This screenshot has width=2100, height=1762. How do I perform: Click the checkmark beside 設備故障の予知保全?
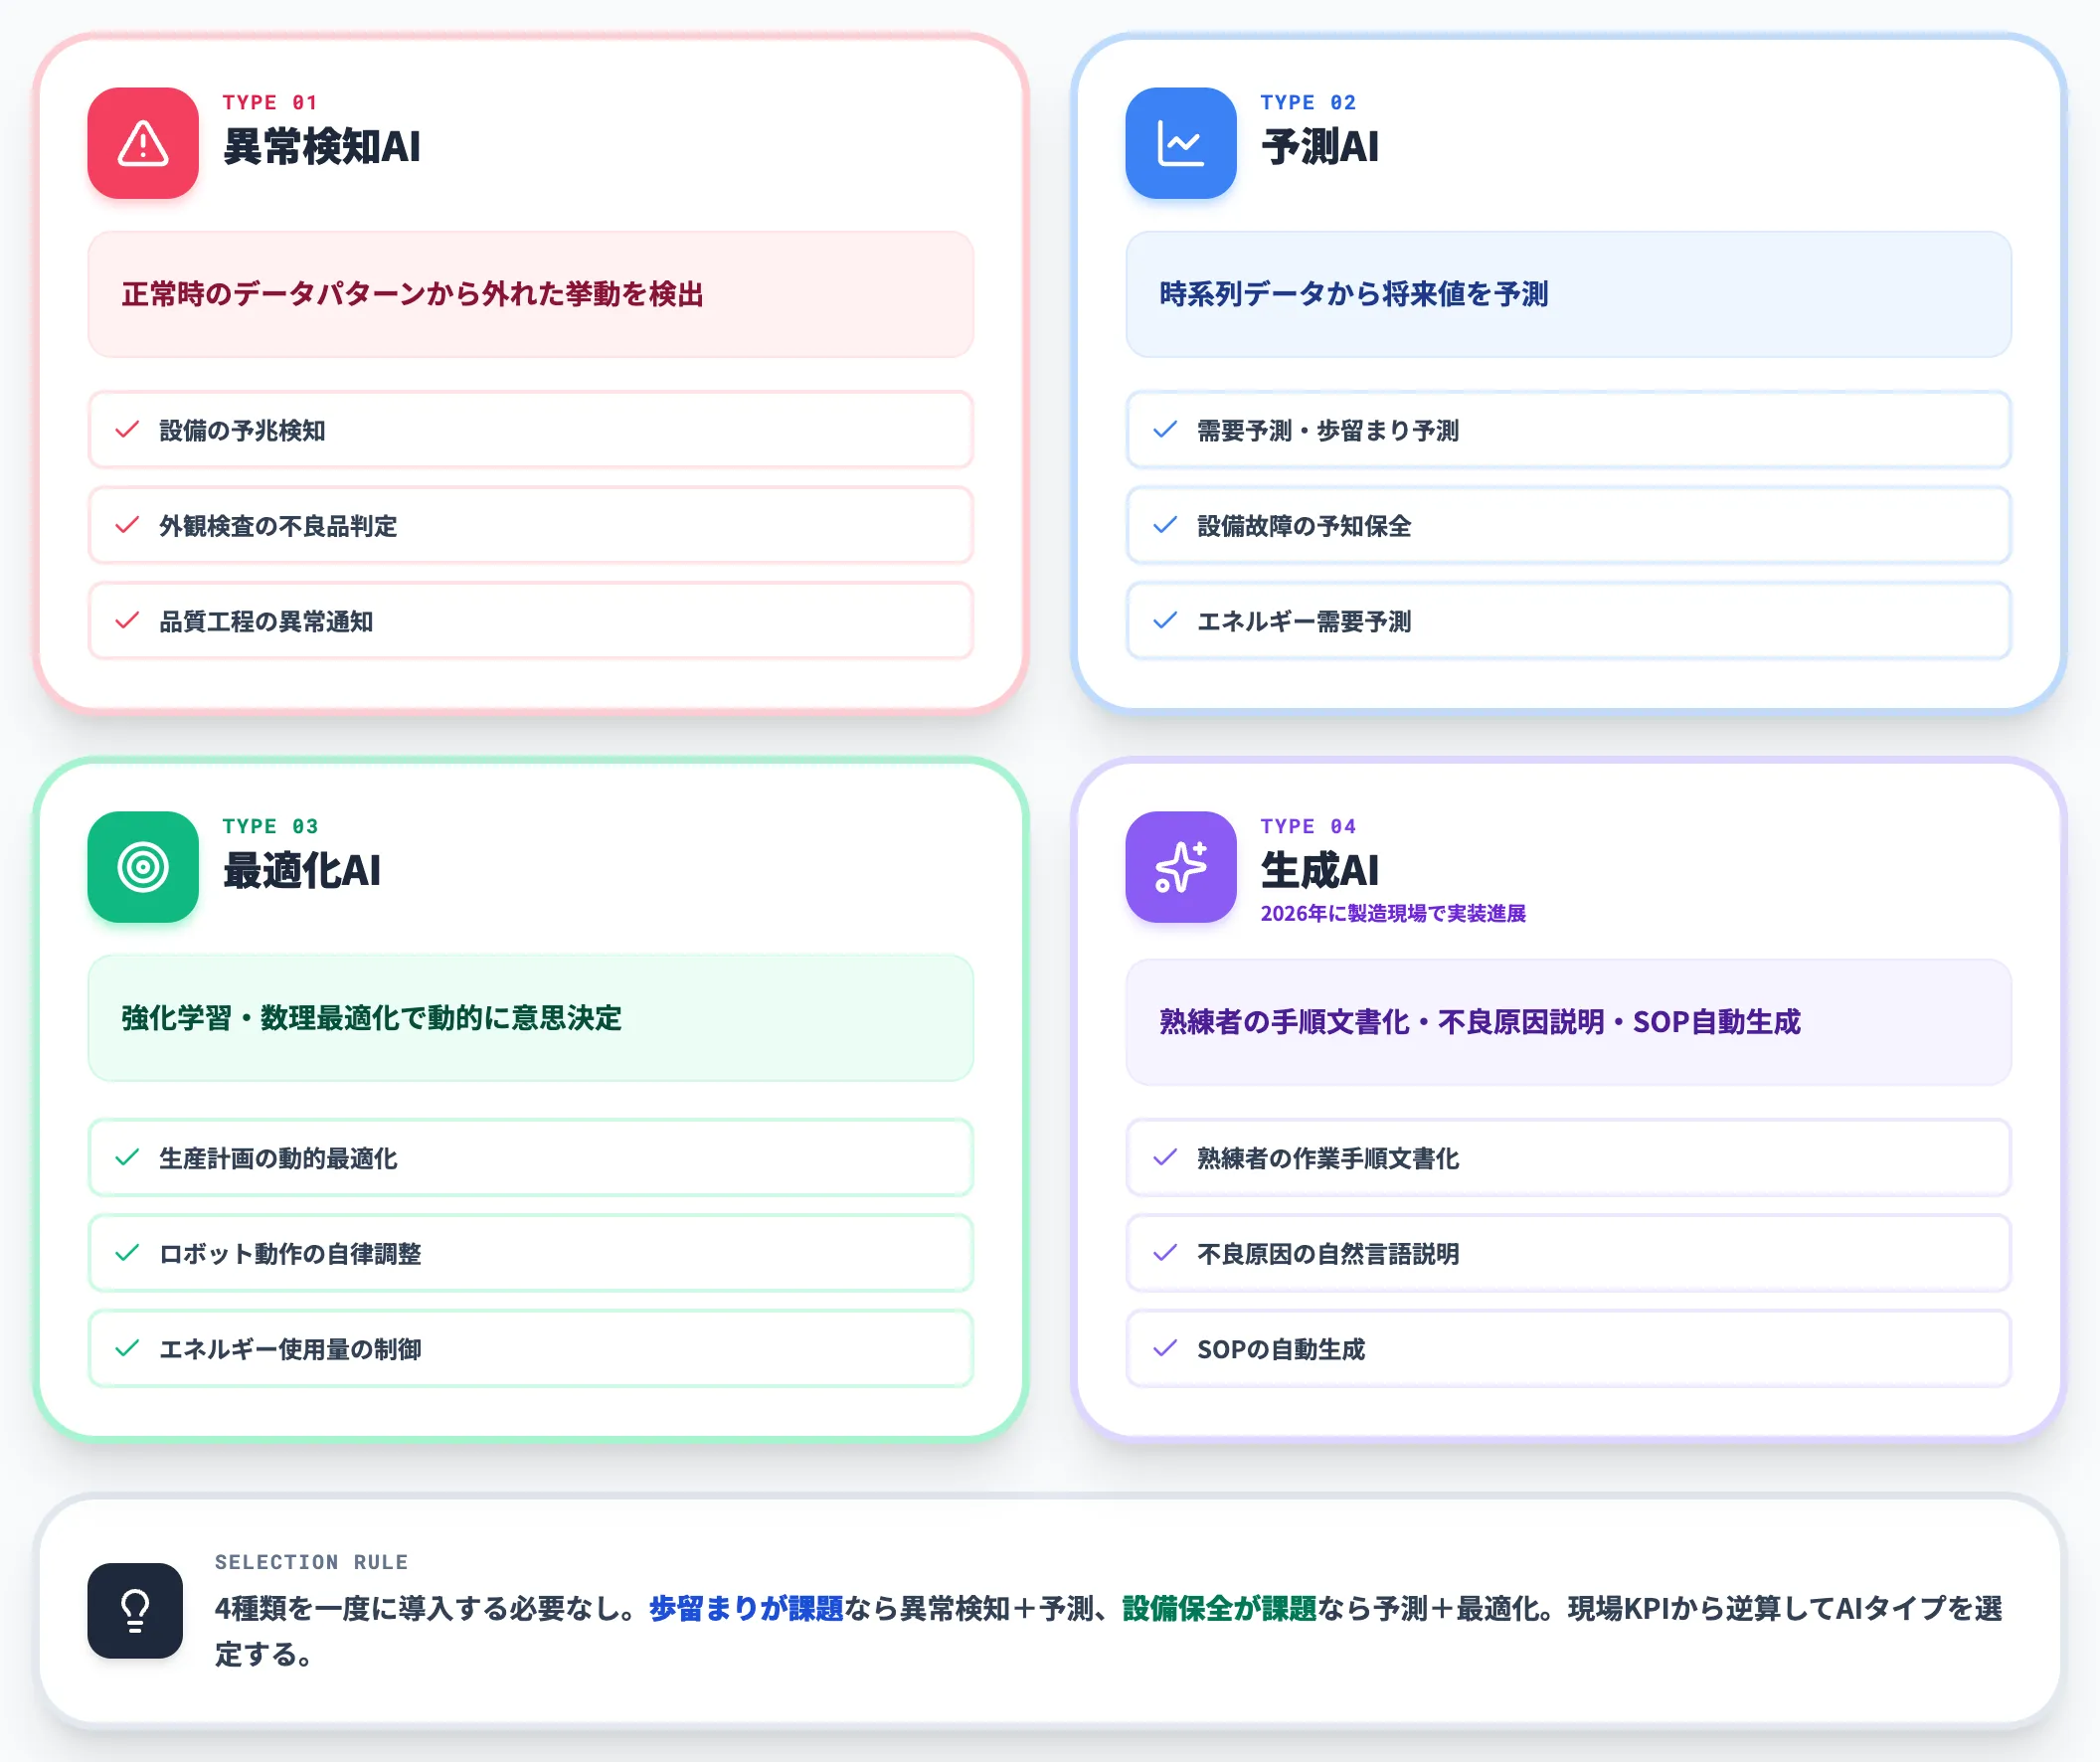click(x=1165, y=526)
